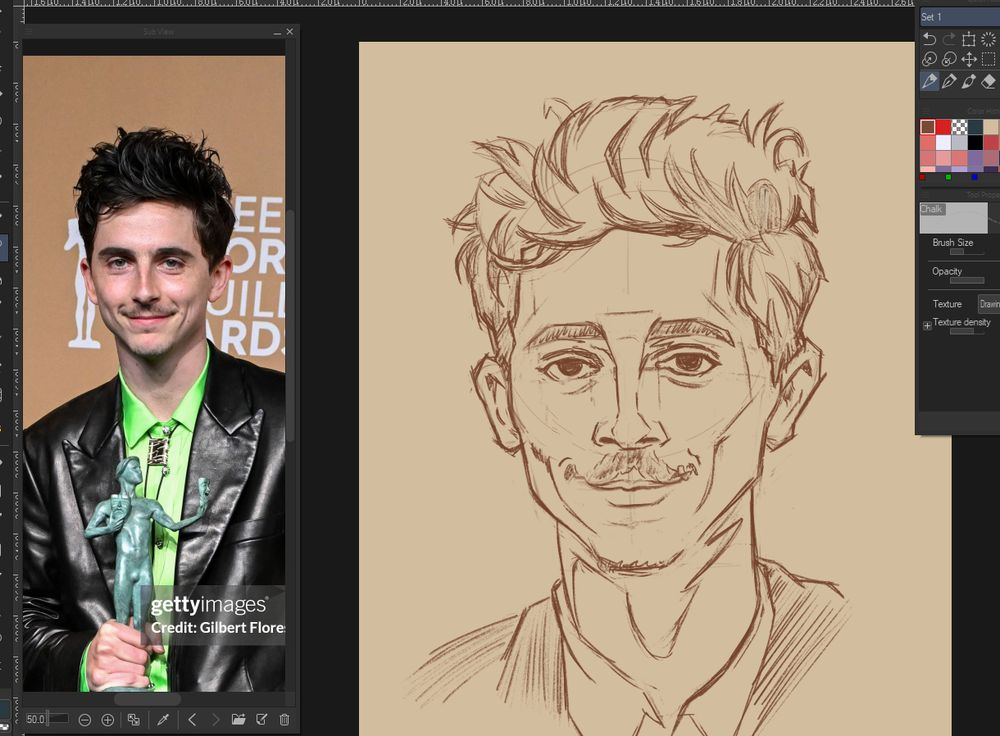This screenshot has width=1000, height=736.
Task: Click the Undo icon
Action: pyautogui.click(x=929, y=39)
